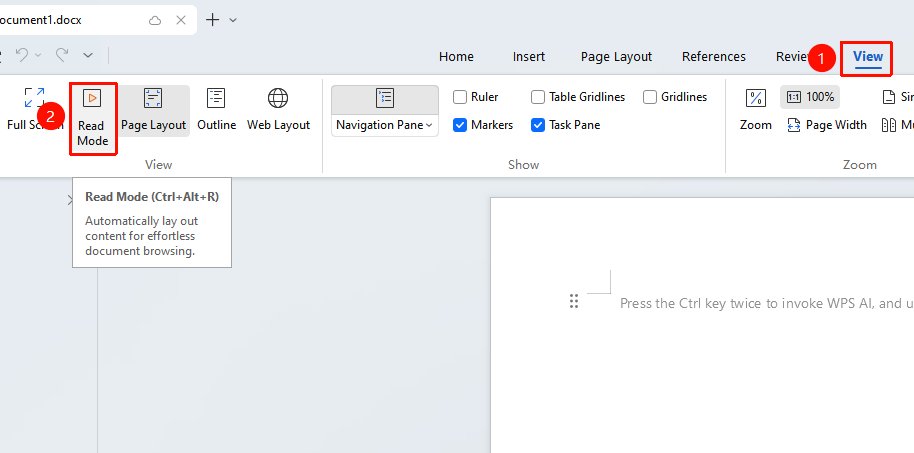The image size is (914, 453).
Task: Enable the Ruler checkbox
Action: coord(460,97)
